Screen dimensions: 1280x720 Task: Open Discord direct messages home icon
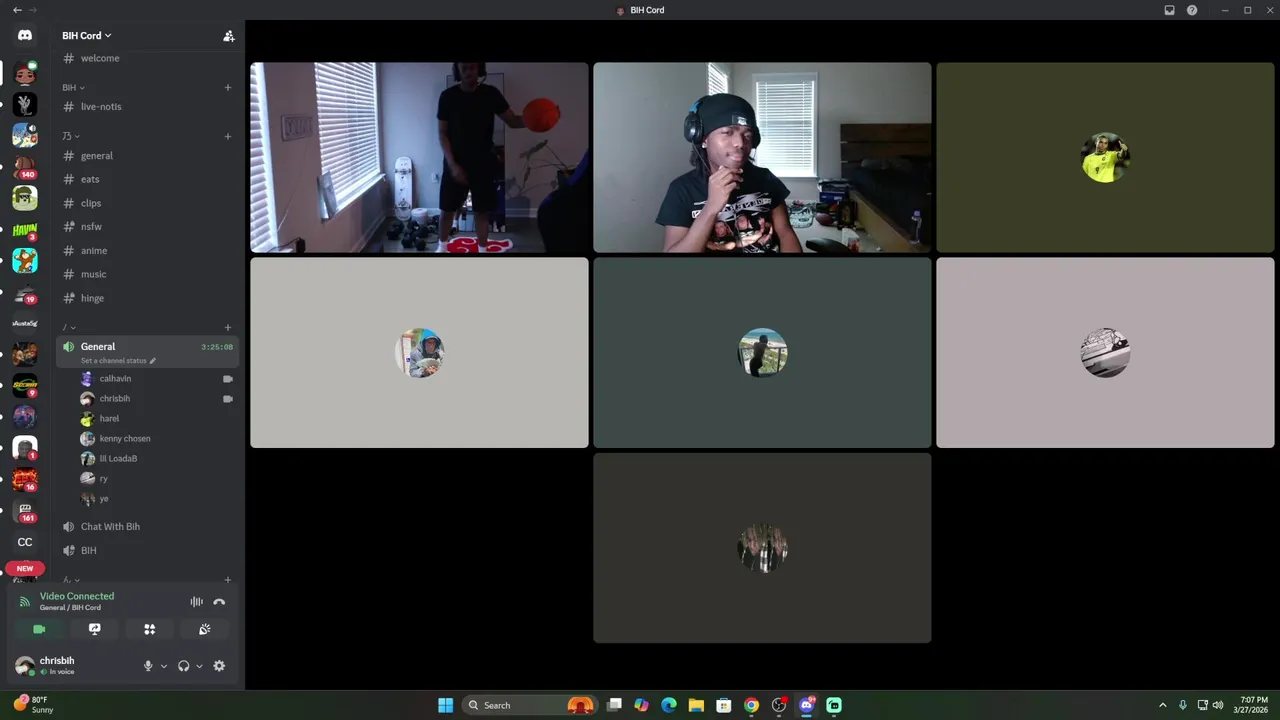(25, 35)
